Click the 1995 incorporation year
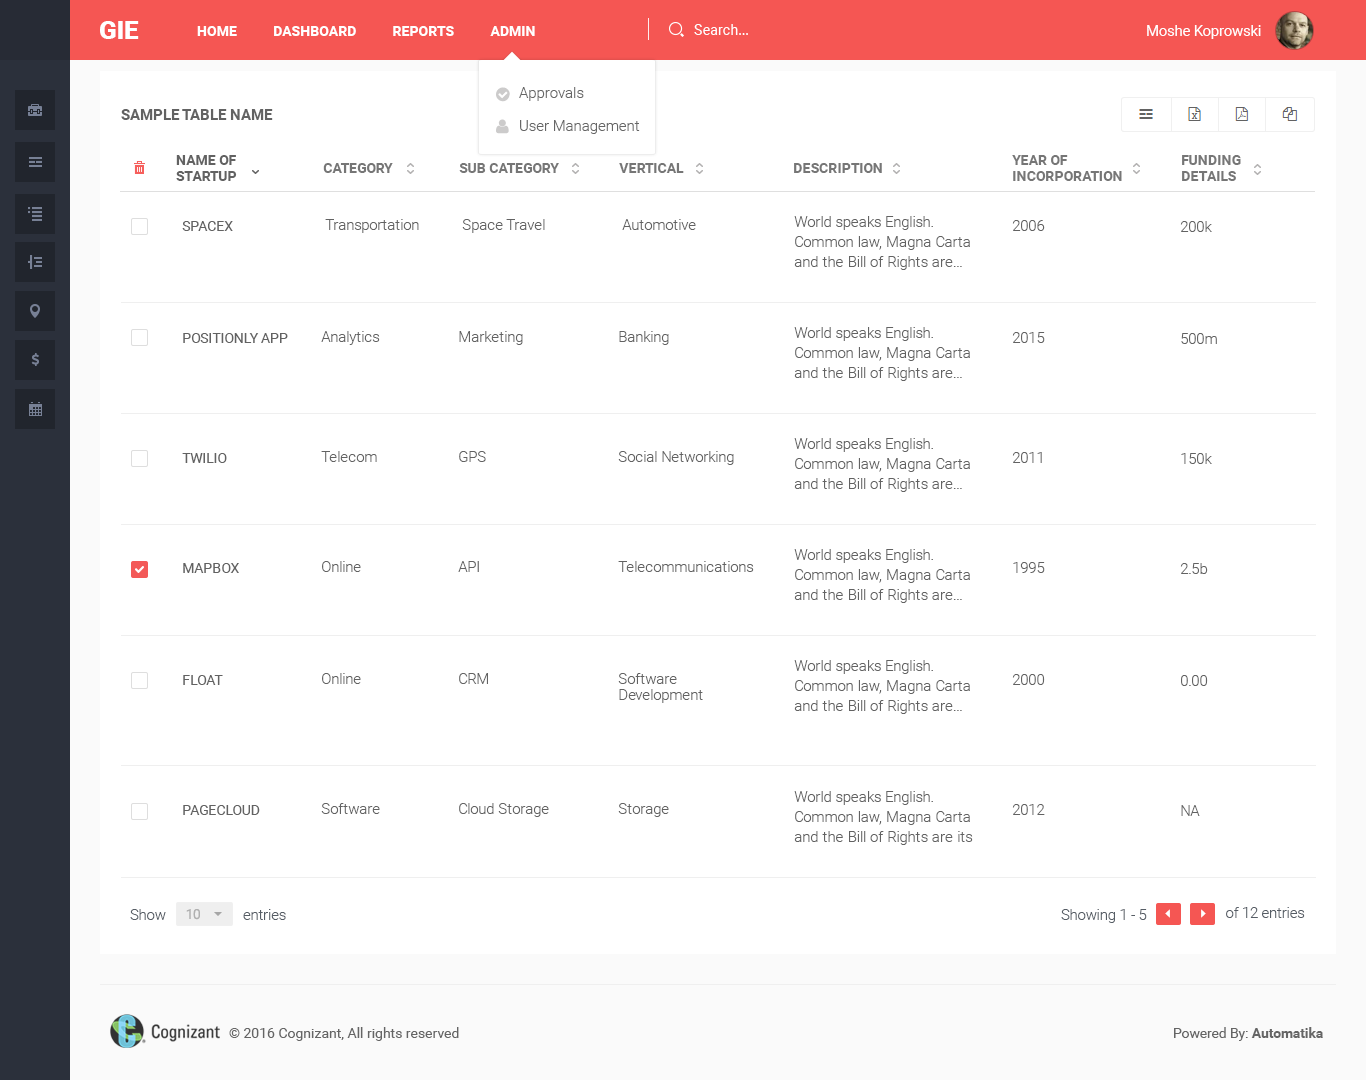The width and height of the screenshot is (1366, 1080). 1028,568
